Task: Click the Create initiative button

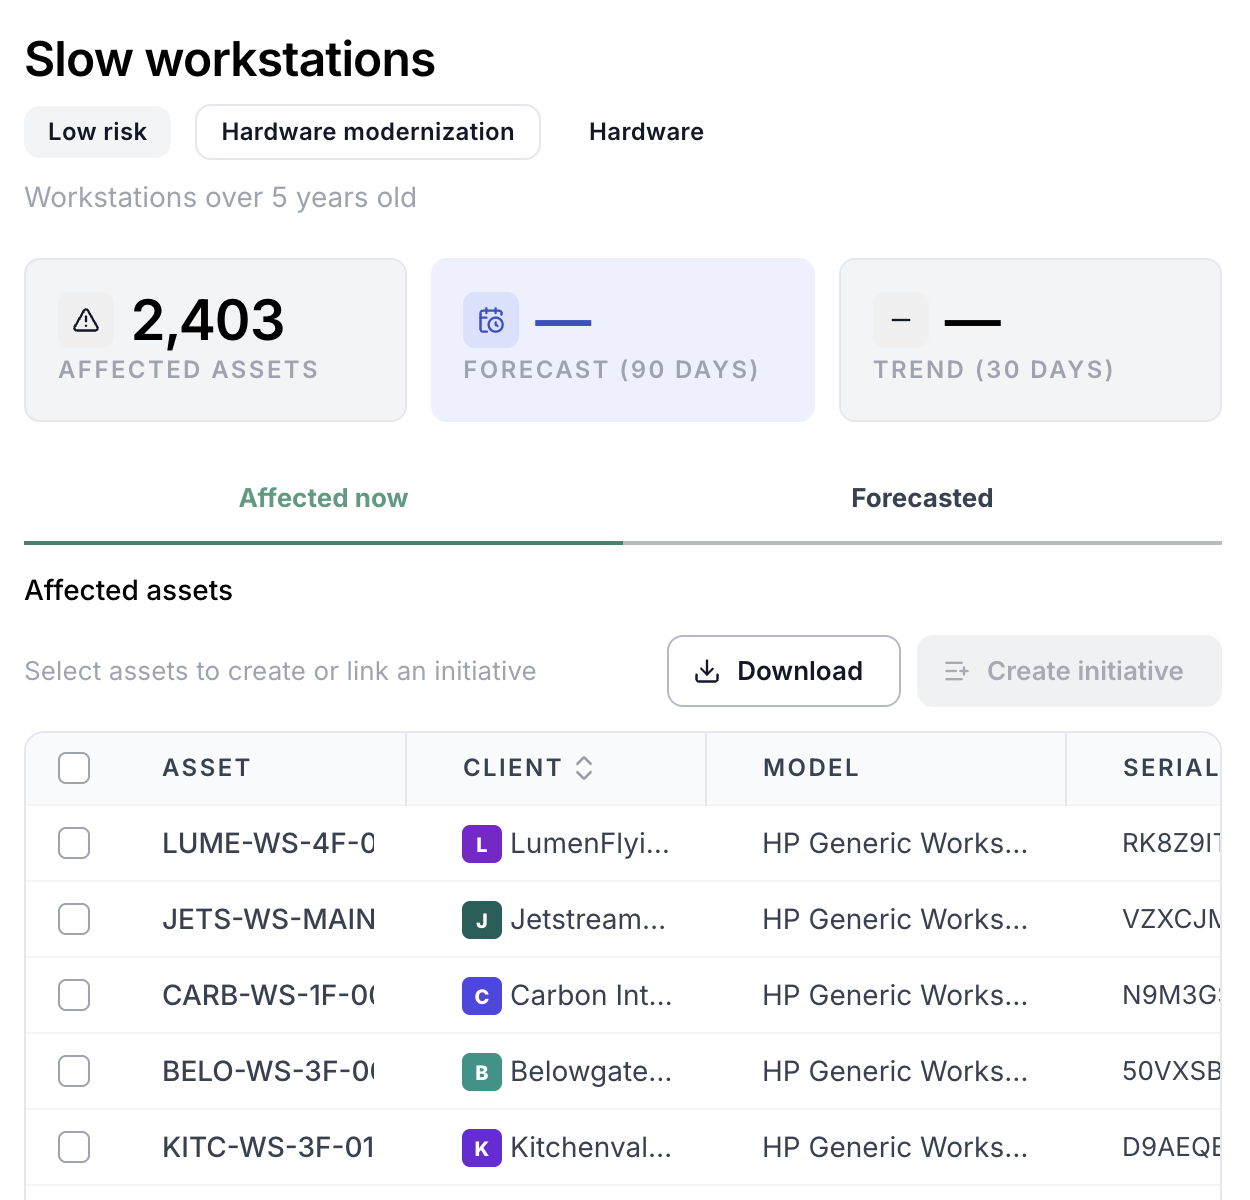Action: 1069,671
